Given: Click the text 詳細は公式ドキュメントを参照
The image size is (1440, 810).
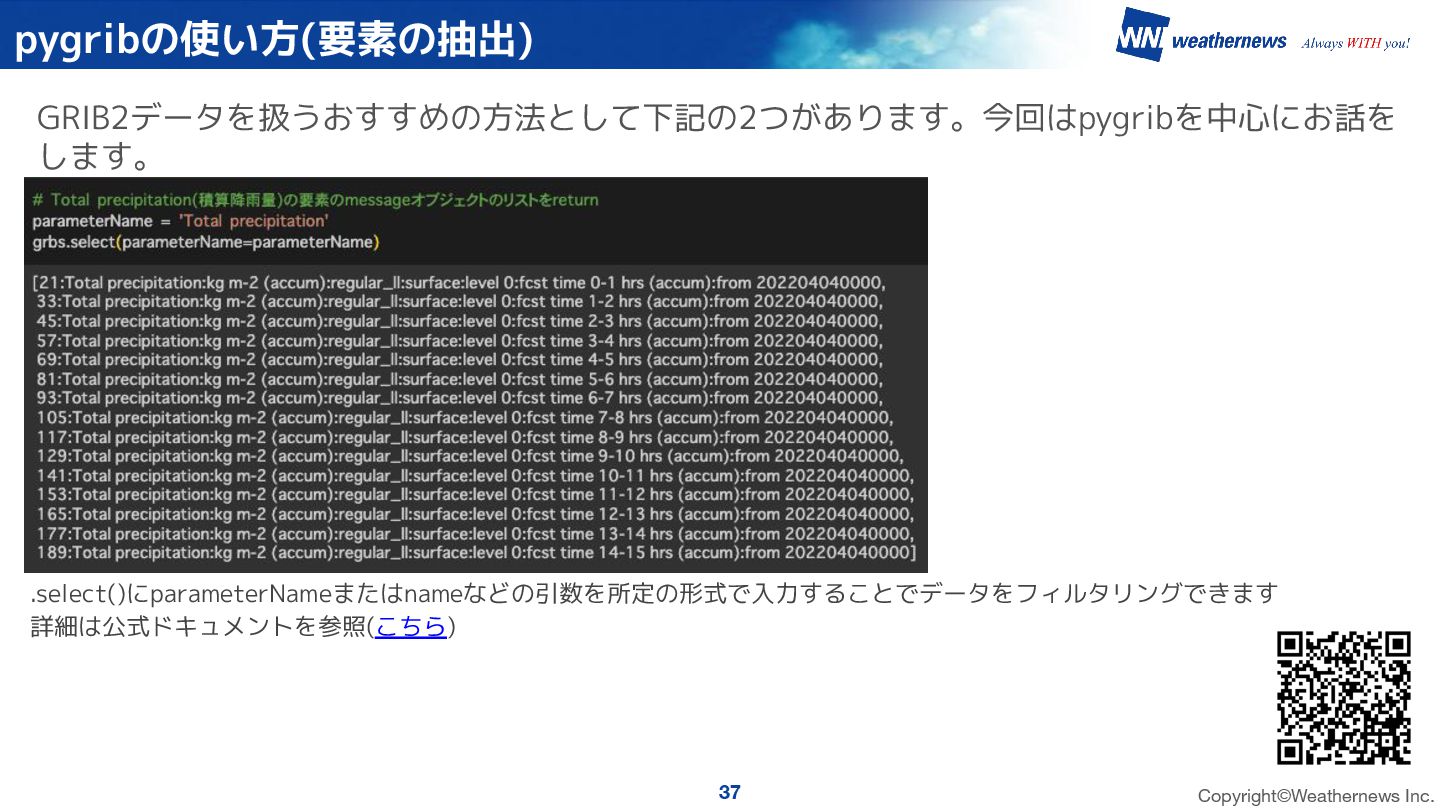Looking at the screenshot, I should click(200, 628).
